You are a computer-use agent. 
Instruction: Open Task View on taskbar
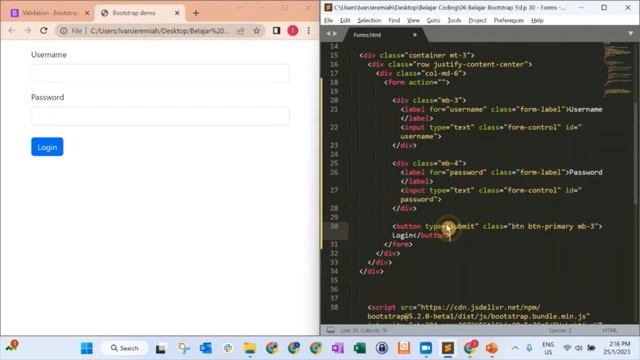160,348
